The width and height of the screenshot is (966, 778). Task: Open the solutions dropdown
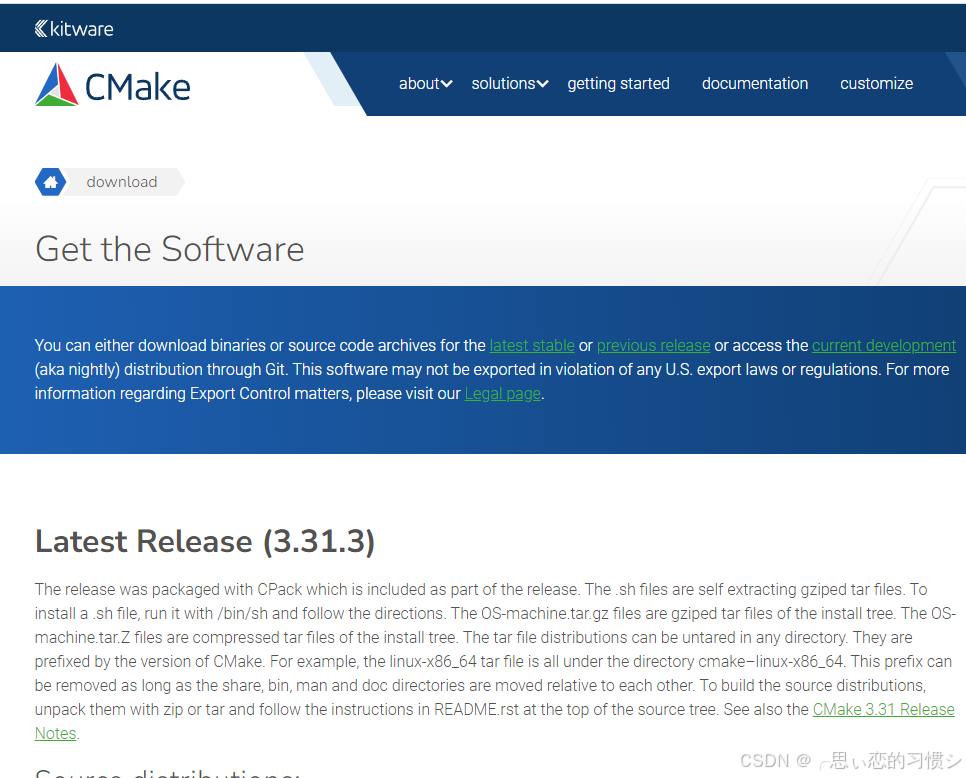point(509,84)
